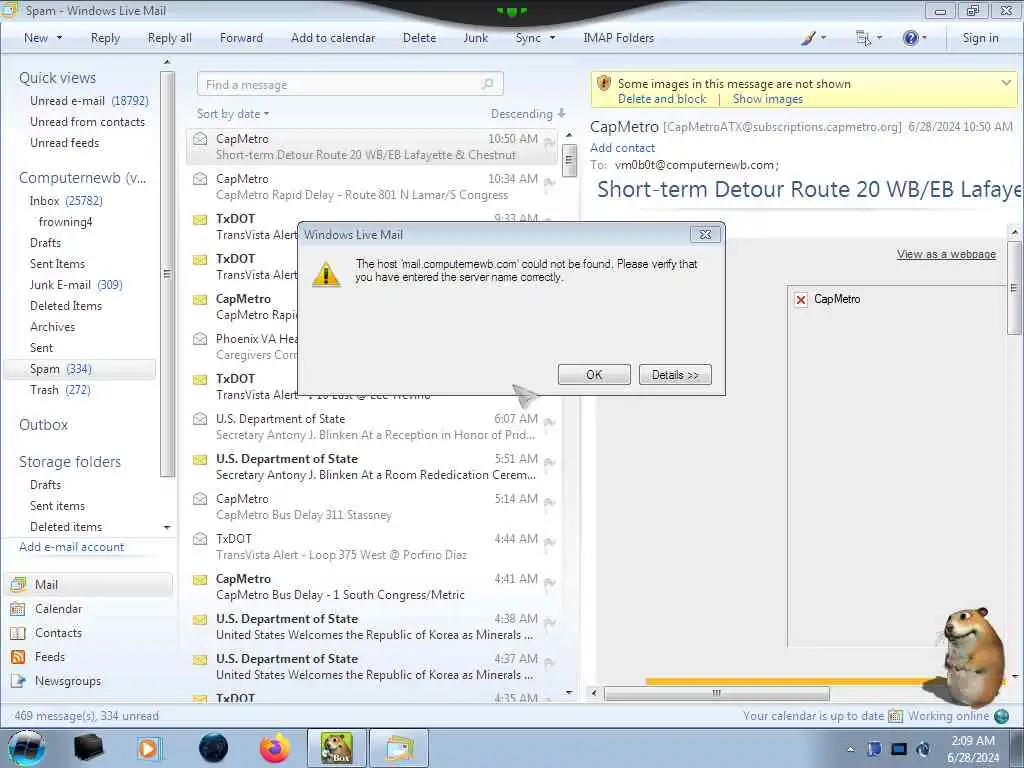Screen dimensions: 1024x768
Task: Mark message as Junk in toolbar
Action: (x=475, y=38)
